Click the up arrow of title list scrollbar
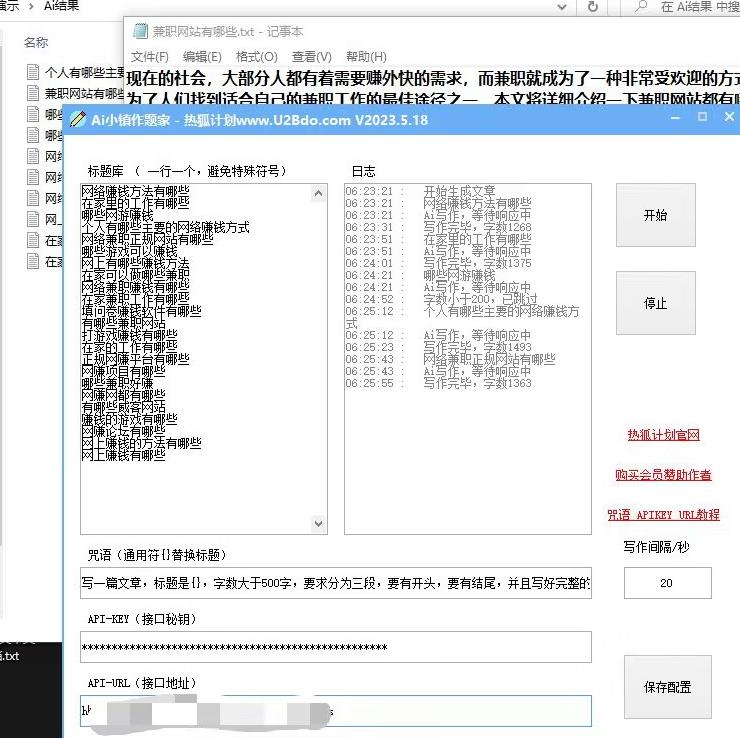Viewport: 740px width, 738px height. [319, 193]
